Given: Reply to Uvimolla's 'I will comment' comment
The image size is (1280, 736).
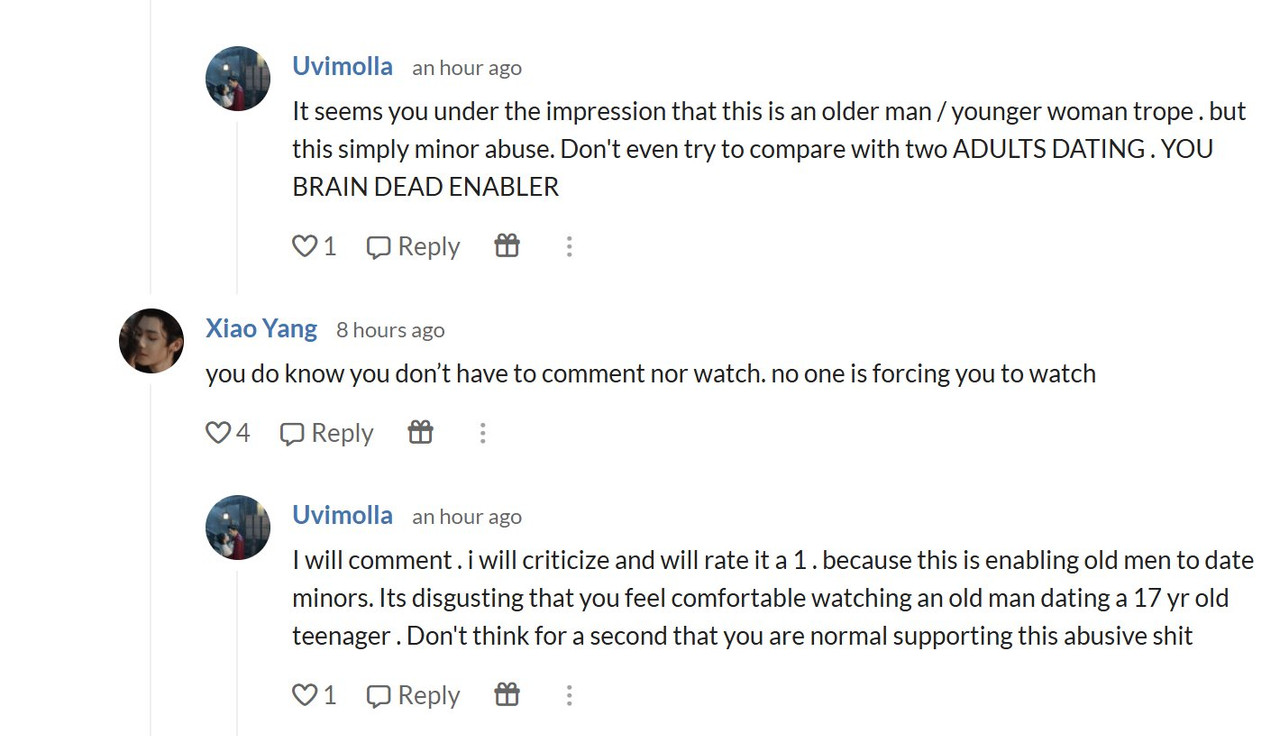Looking at the screenshot, I should click(x=413, y=695).
